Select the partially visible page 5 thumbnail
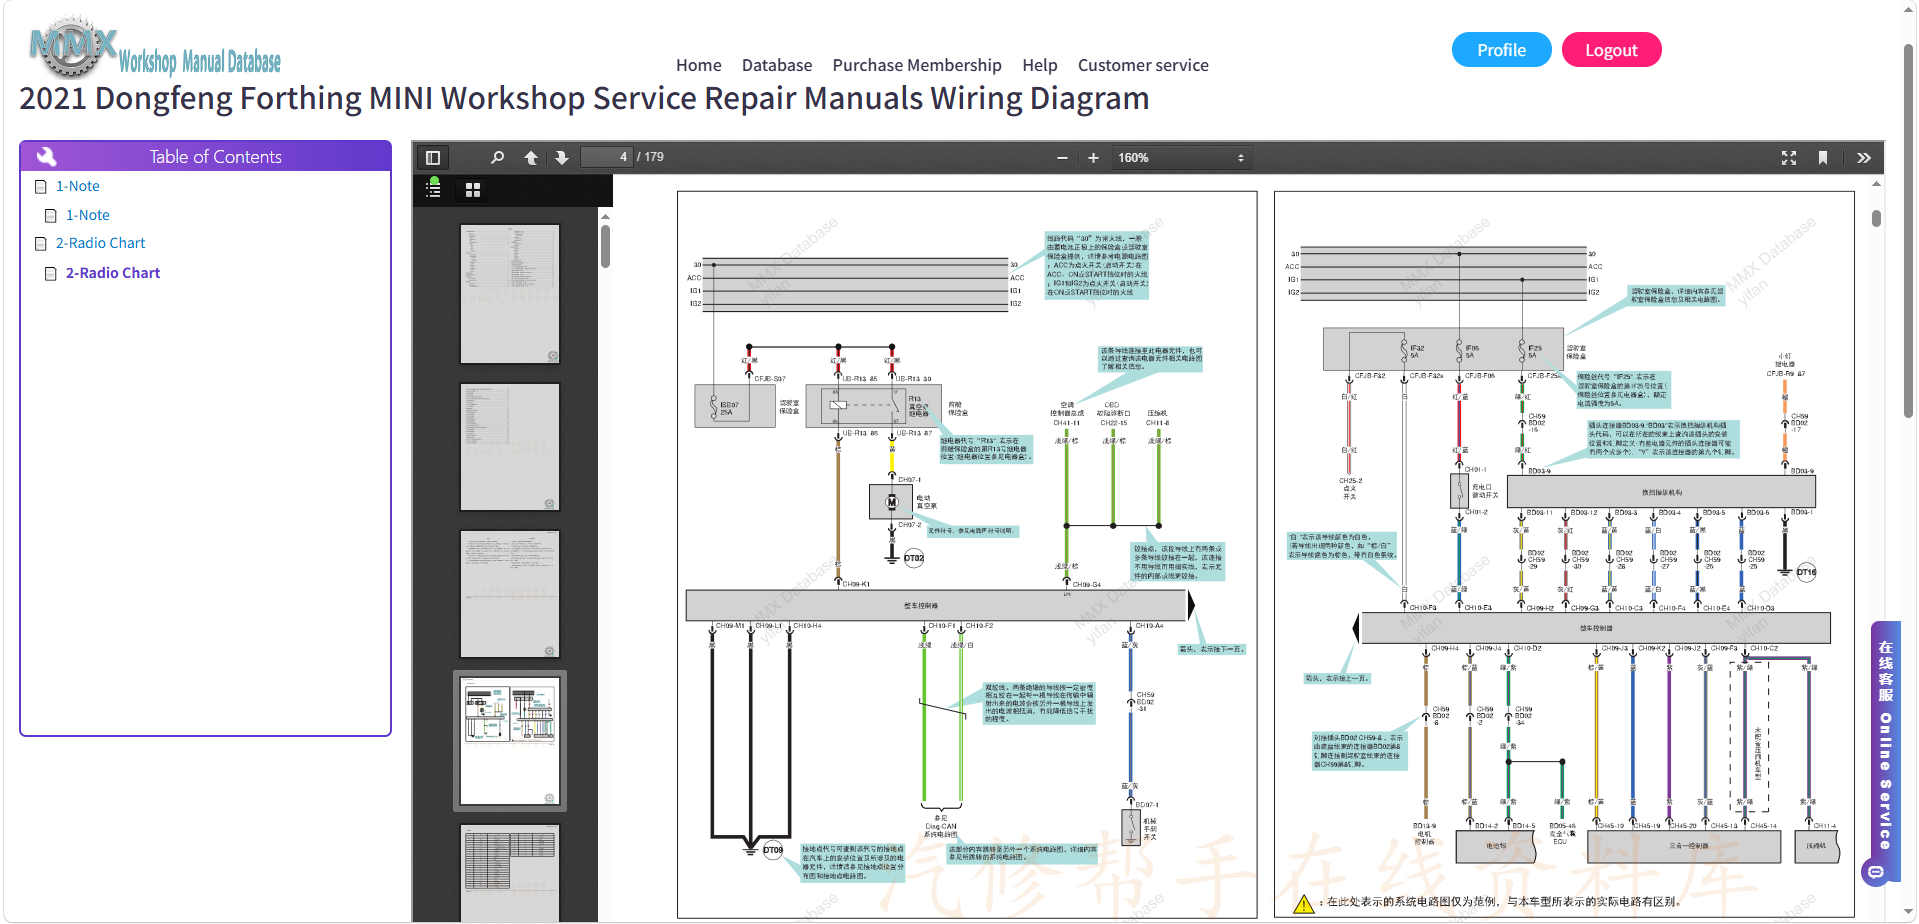The width and height of the screenshot is (1919, 924). click(510, 872)
